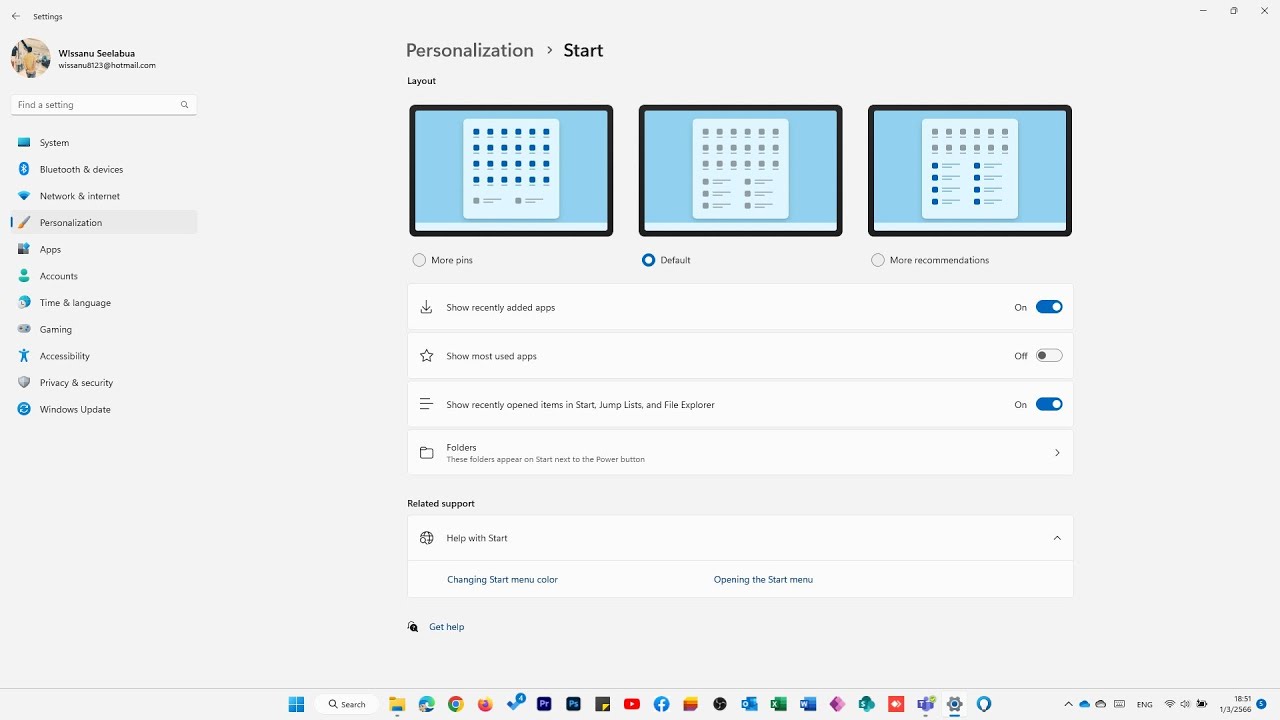This screenshot has height=720, width=1280.
Task: Open Wi-Fi network tray icon
Action: [1170, 704]
